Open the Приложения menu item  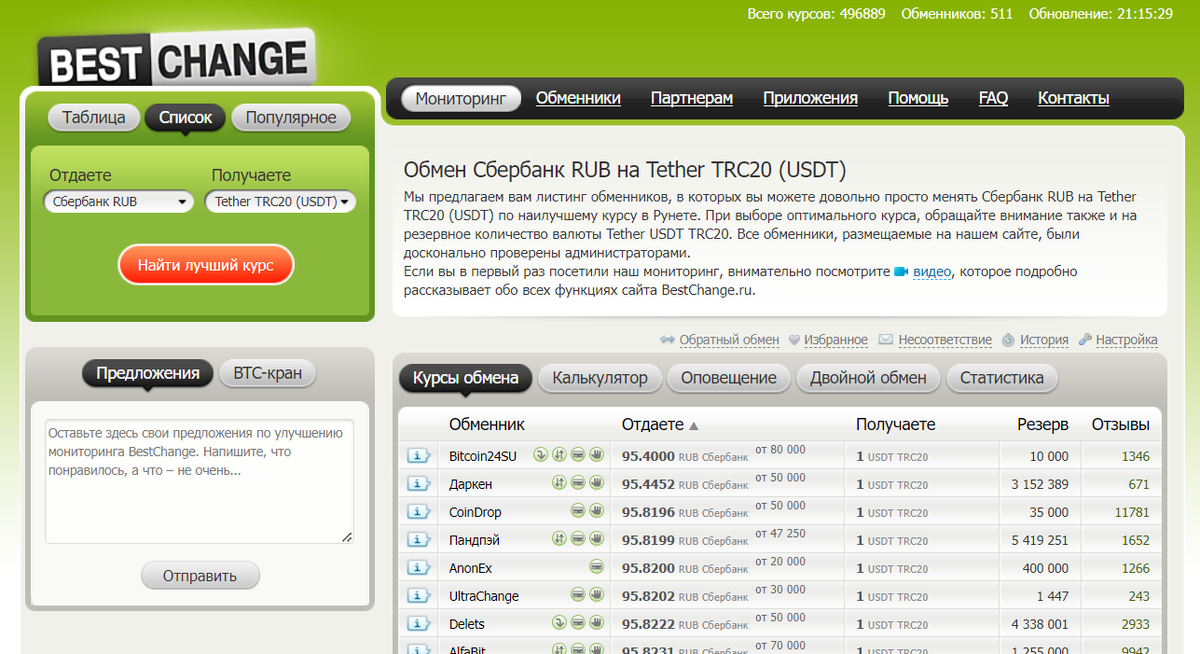tap(810, 98)
